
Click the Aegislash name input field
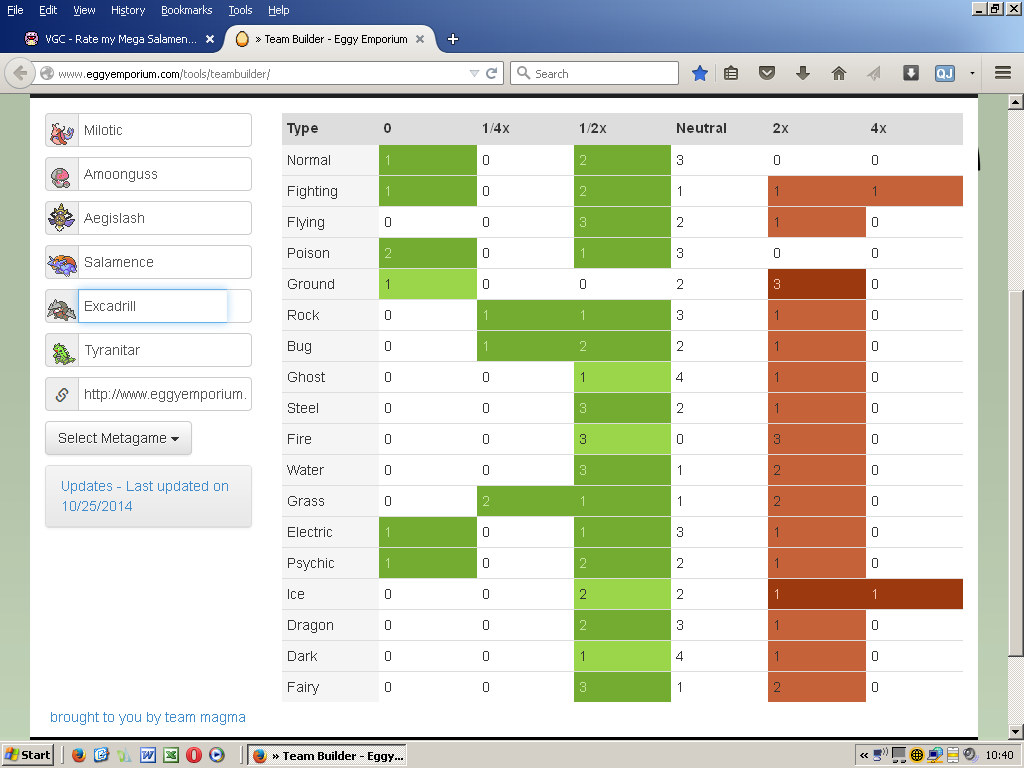165,218
